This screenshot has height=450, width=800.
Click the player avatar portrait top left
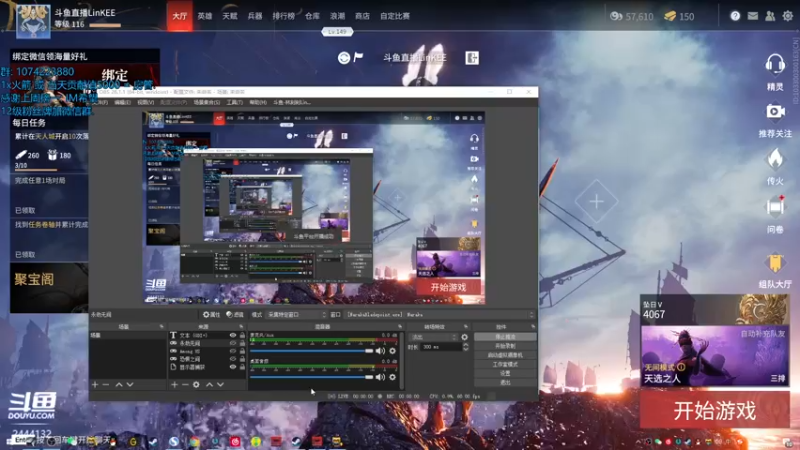(33, 21)
